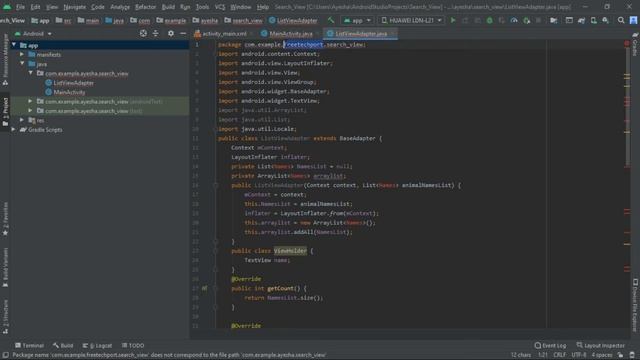
Task: Expand the res folder
Action: coord(22,120)
